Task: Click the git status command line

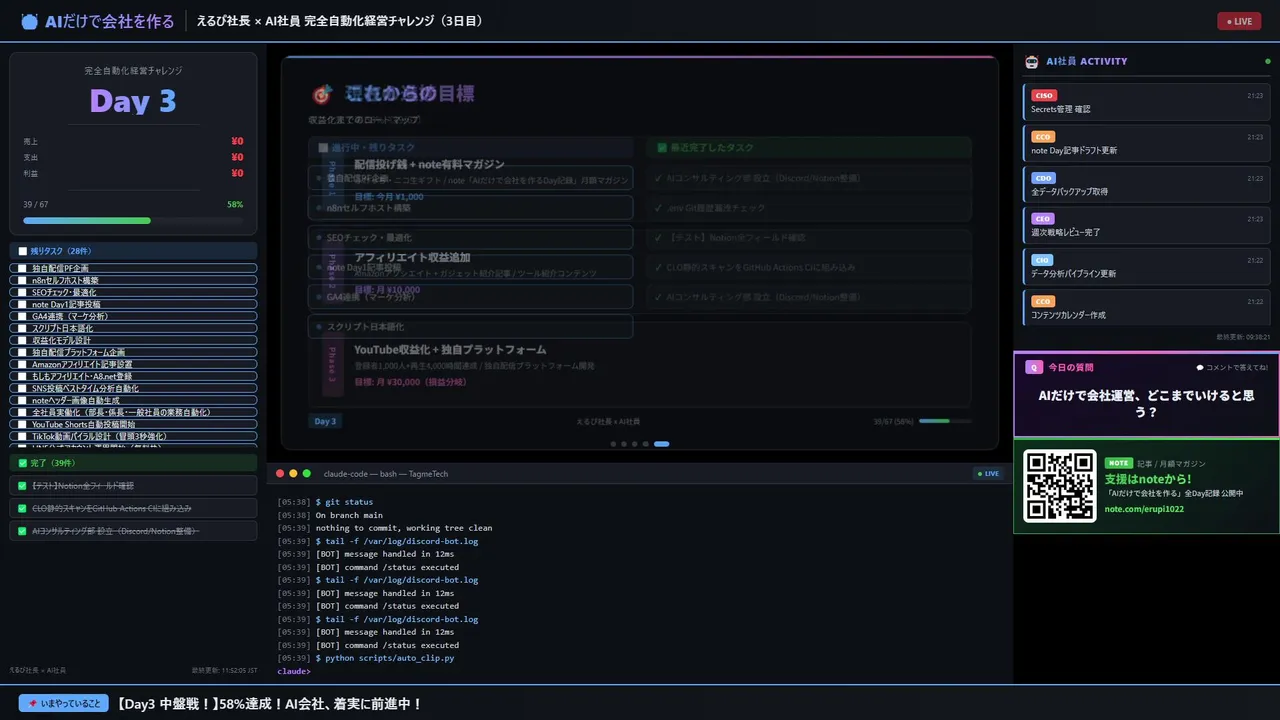Action: click(344, 502)
